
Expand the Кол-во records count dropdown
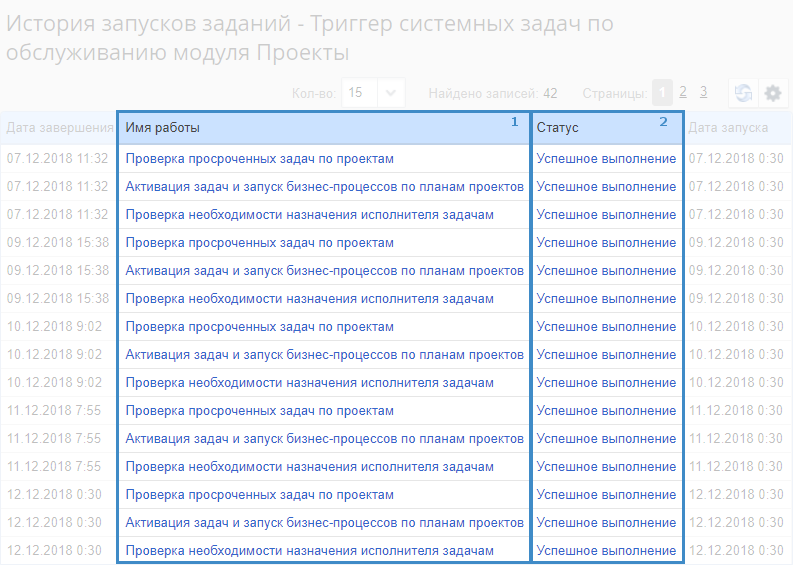pos(391,92)
